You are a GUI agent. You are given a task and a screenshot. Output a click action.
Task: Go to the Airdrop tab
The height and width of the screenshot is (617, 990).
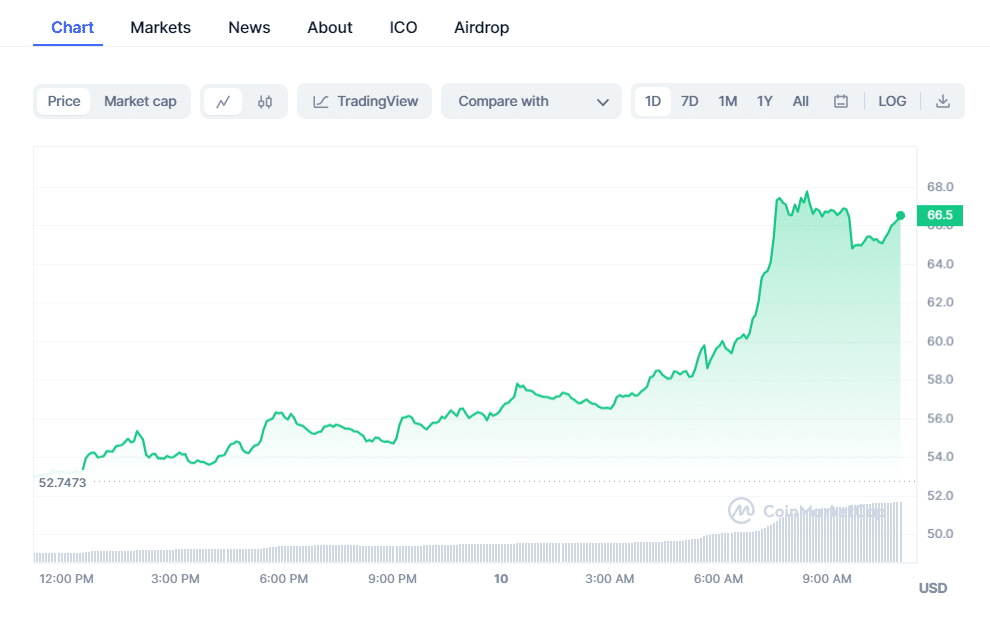[x=481, y=27]
